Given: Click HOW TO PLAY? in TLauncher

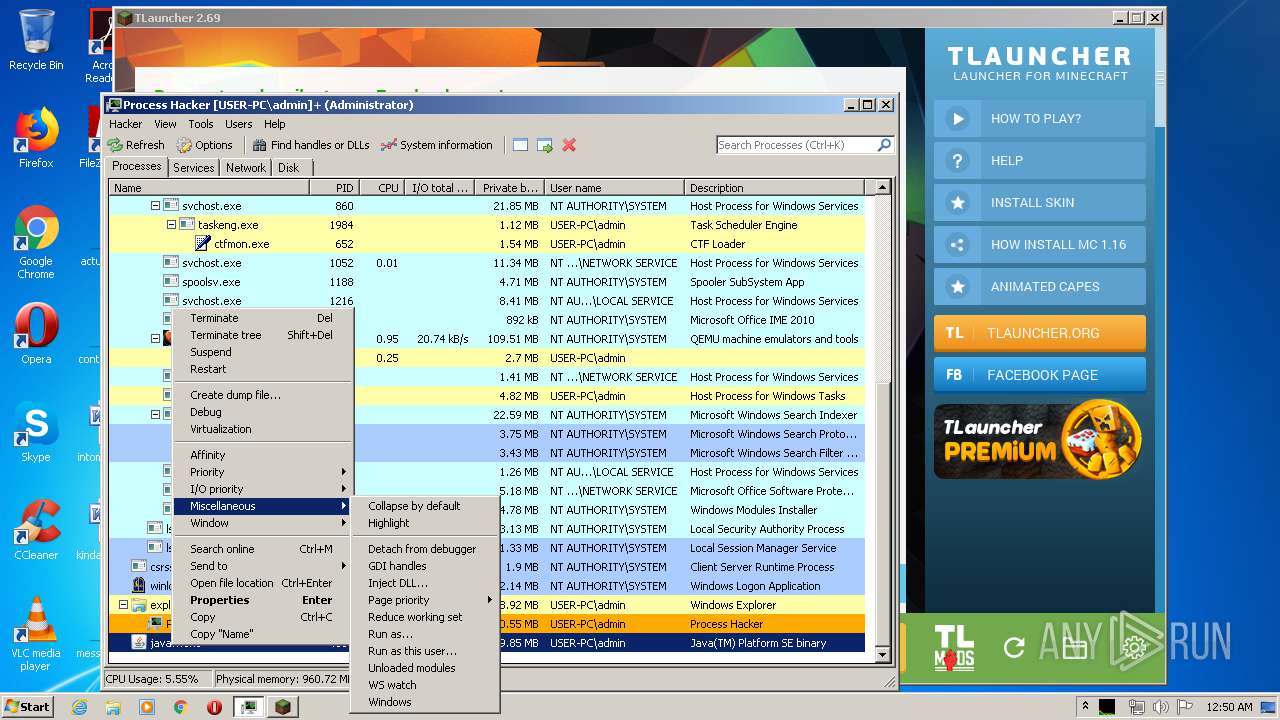Looking at the screenshot, I should [1040, 118].
